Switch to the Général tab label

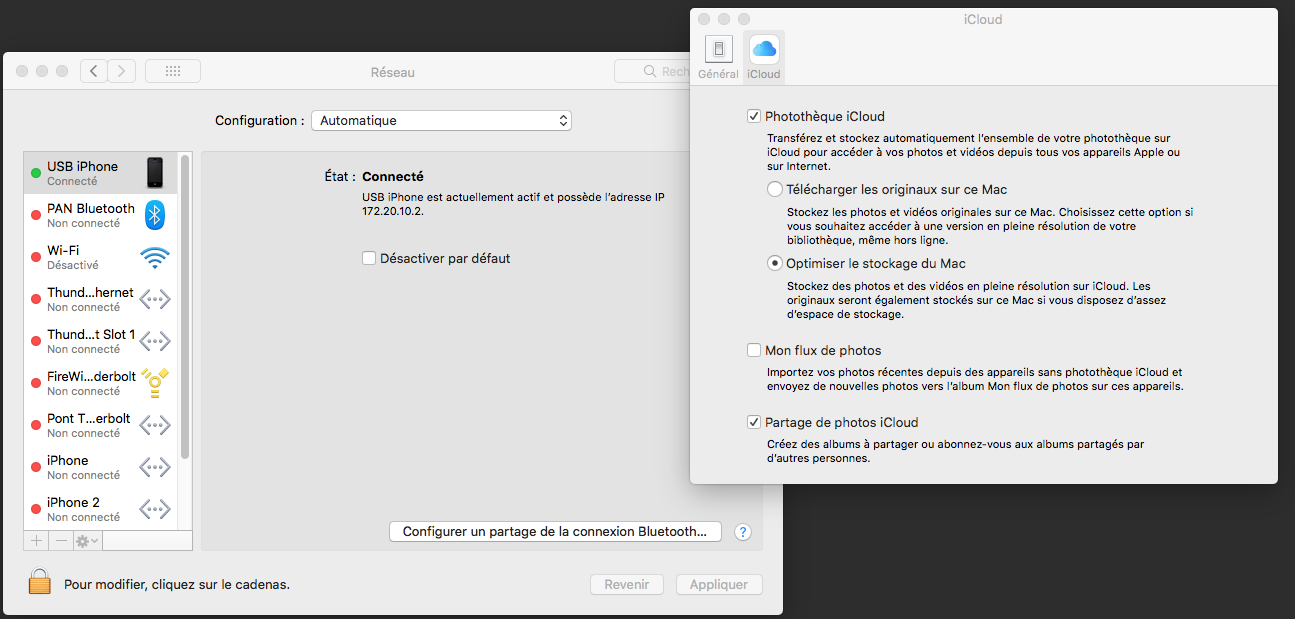(x=718, y=74)
